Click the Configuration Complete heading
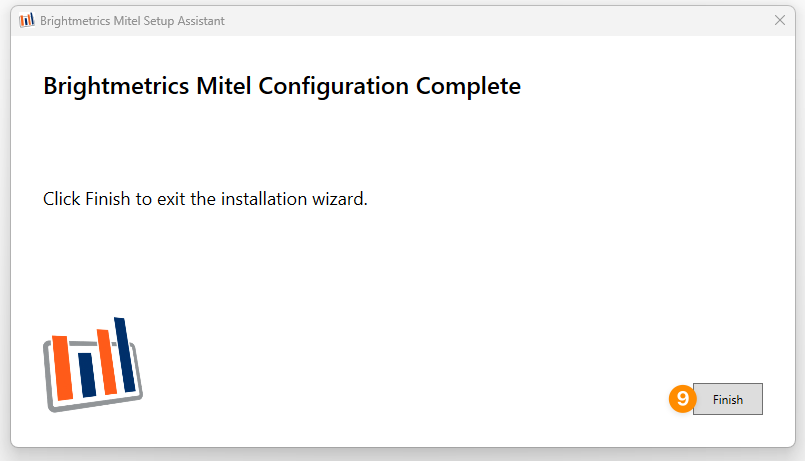This screenshot has height=461, width=805. (x=282, y=86)
